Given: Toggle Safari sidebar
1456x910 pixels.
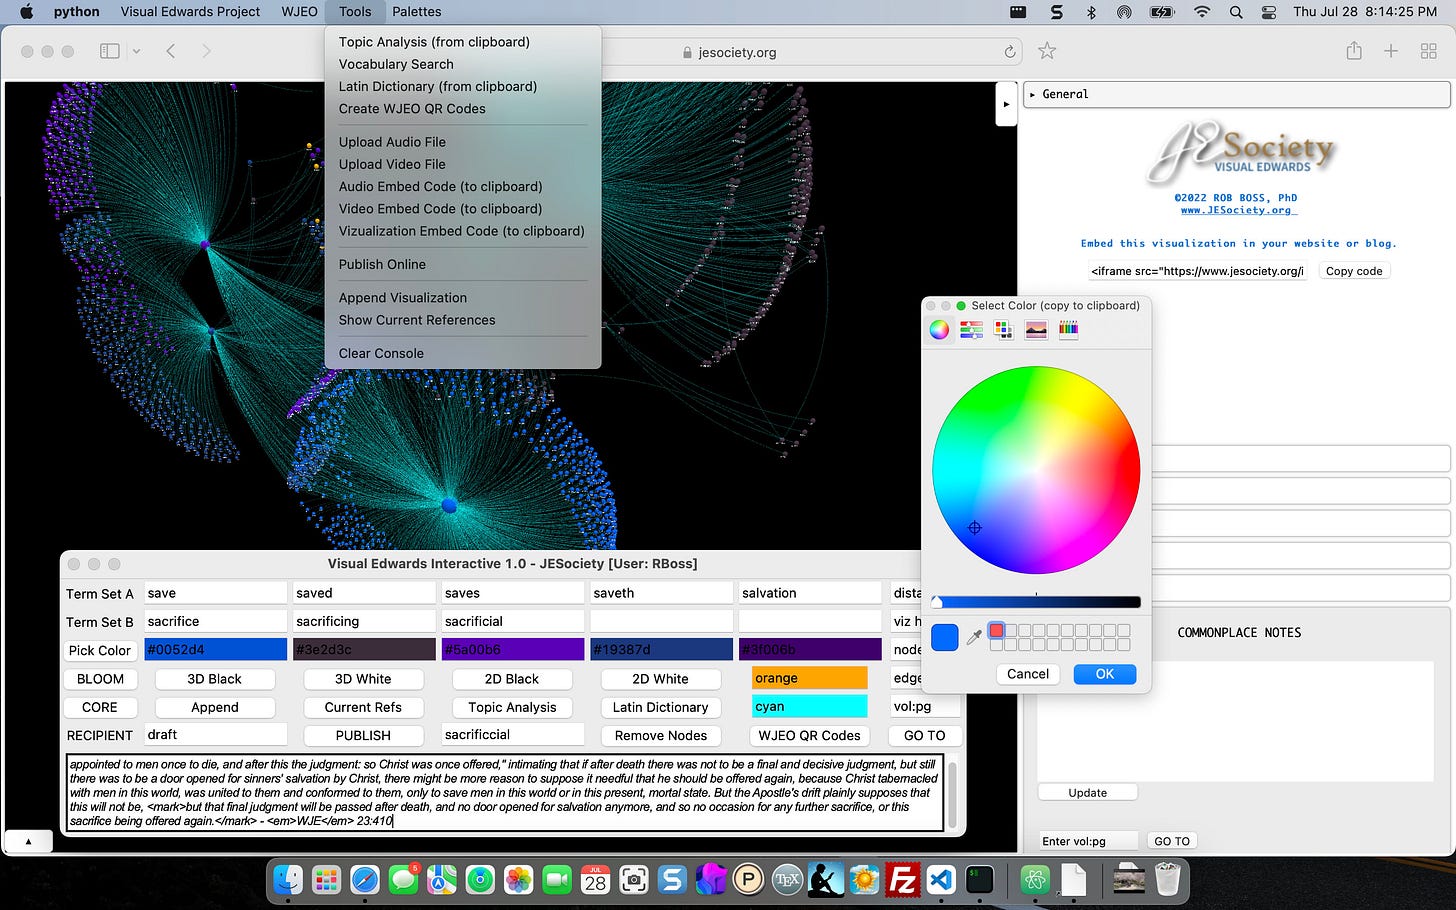Looking at the screenshot, I should pos(110,51).
